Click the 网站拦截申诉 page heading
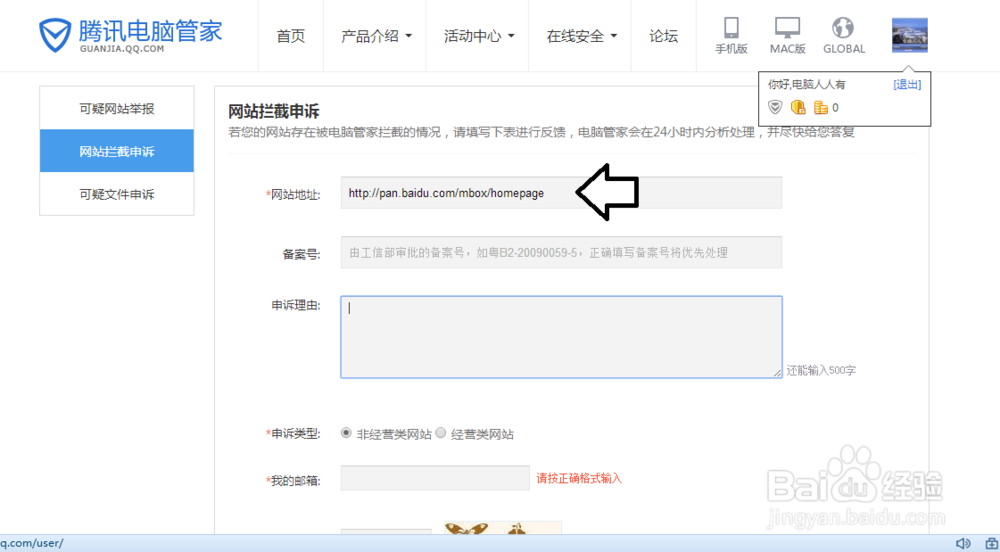 (x=274, y=112)
